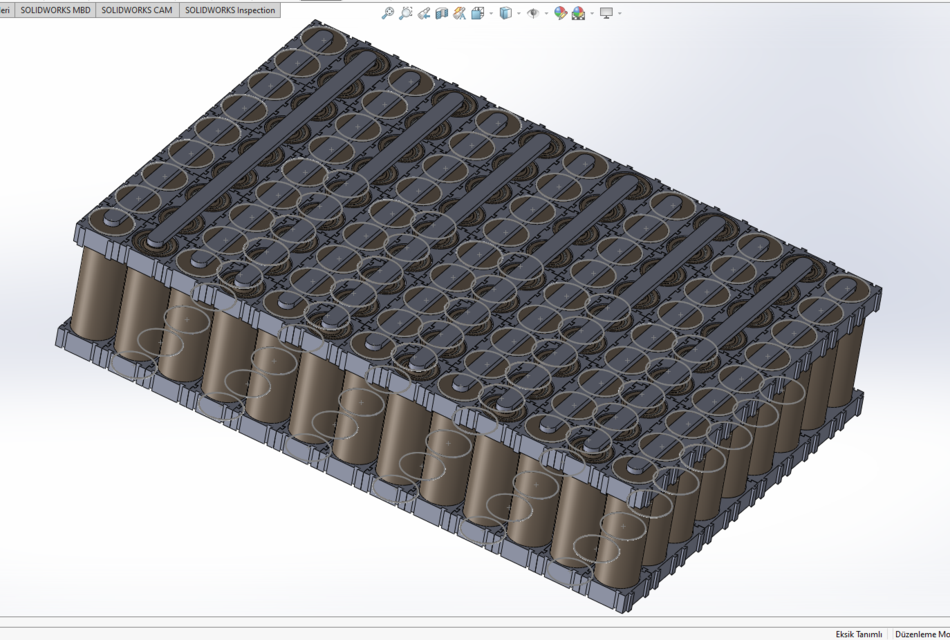Open the SOLIDWORKS CAM tab

[133, 9]
